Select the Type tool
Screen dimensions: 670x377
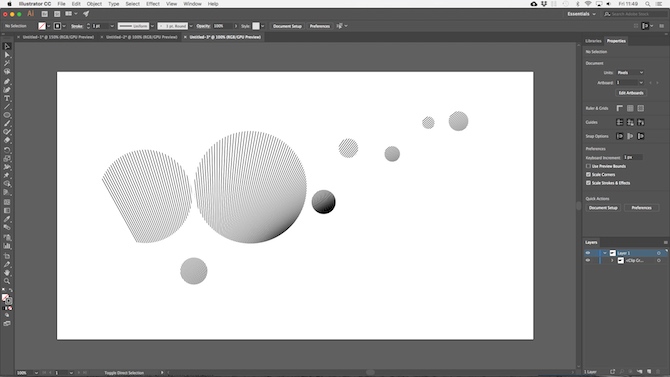click(7, 98)
